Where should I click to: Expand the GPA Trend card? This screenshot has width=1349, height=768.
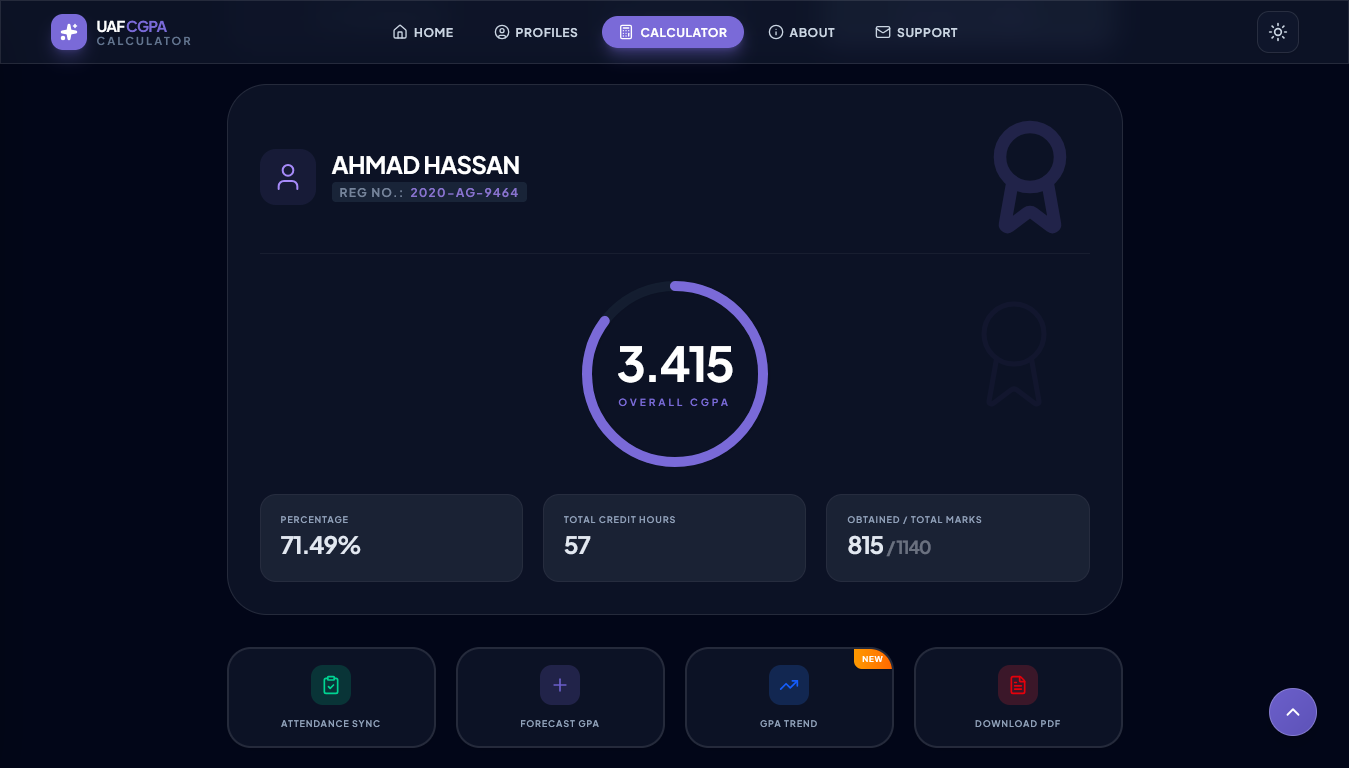pos(789,697)
